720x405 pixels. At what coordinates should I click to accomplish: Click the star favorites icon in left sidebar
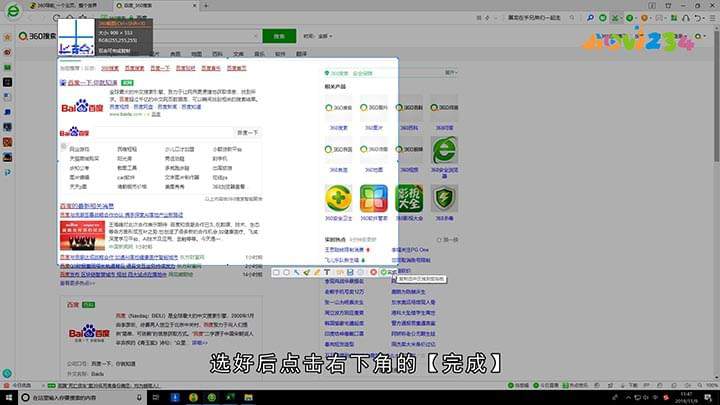tap(7, 37)
